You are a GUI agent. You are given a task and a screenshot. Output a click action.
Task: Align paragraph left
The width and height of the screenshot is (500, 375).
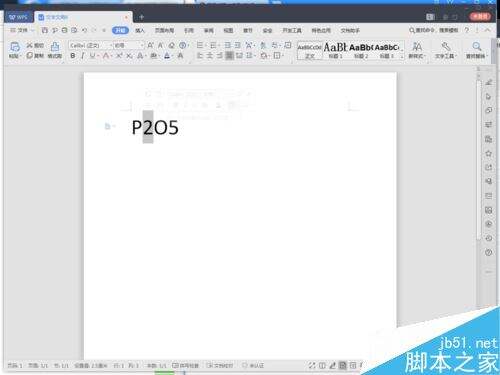tap(200, 56)
